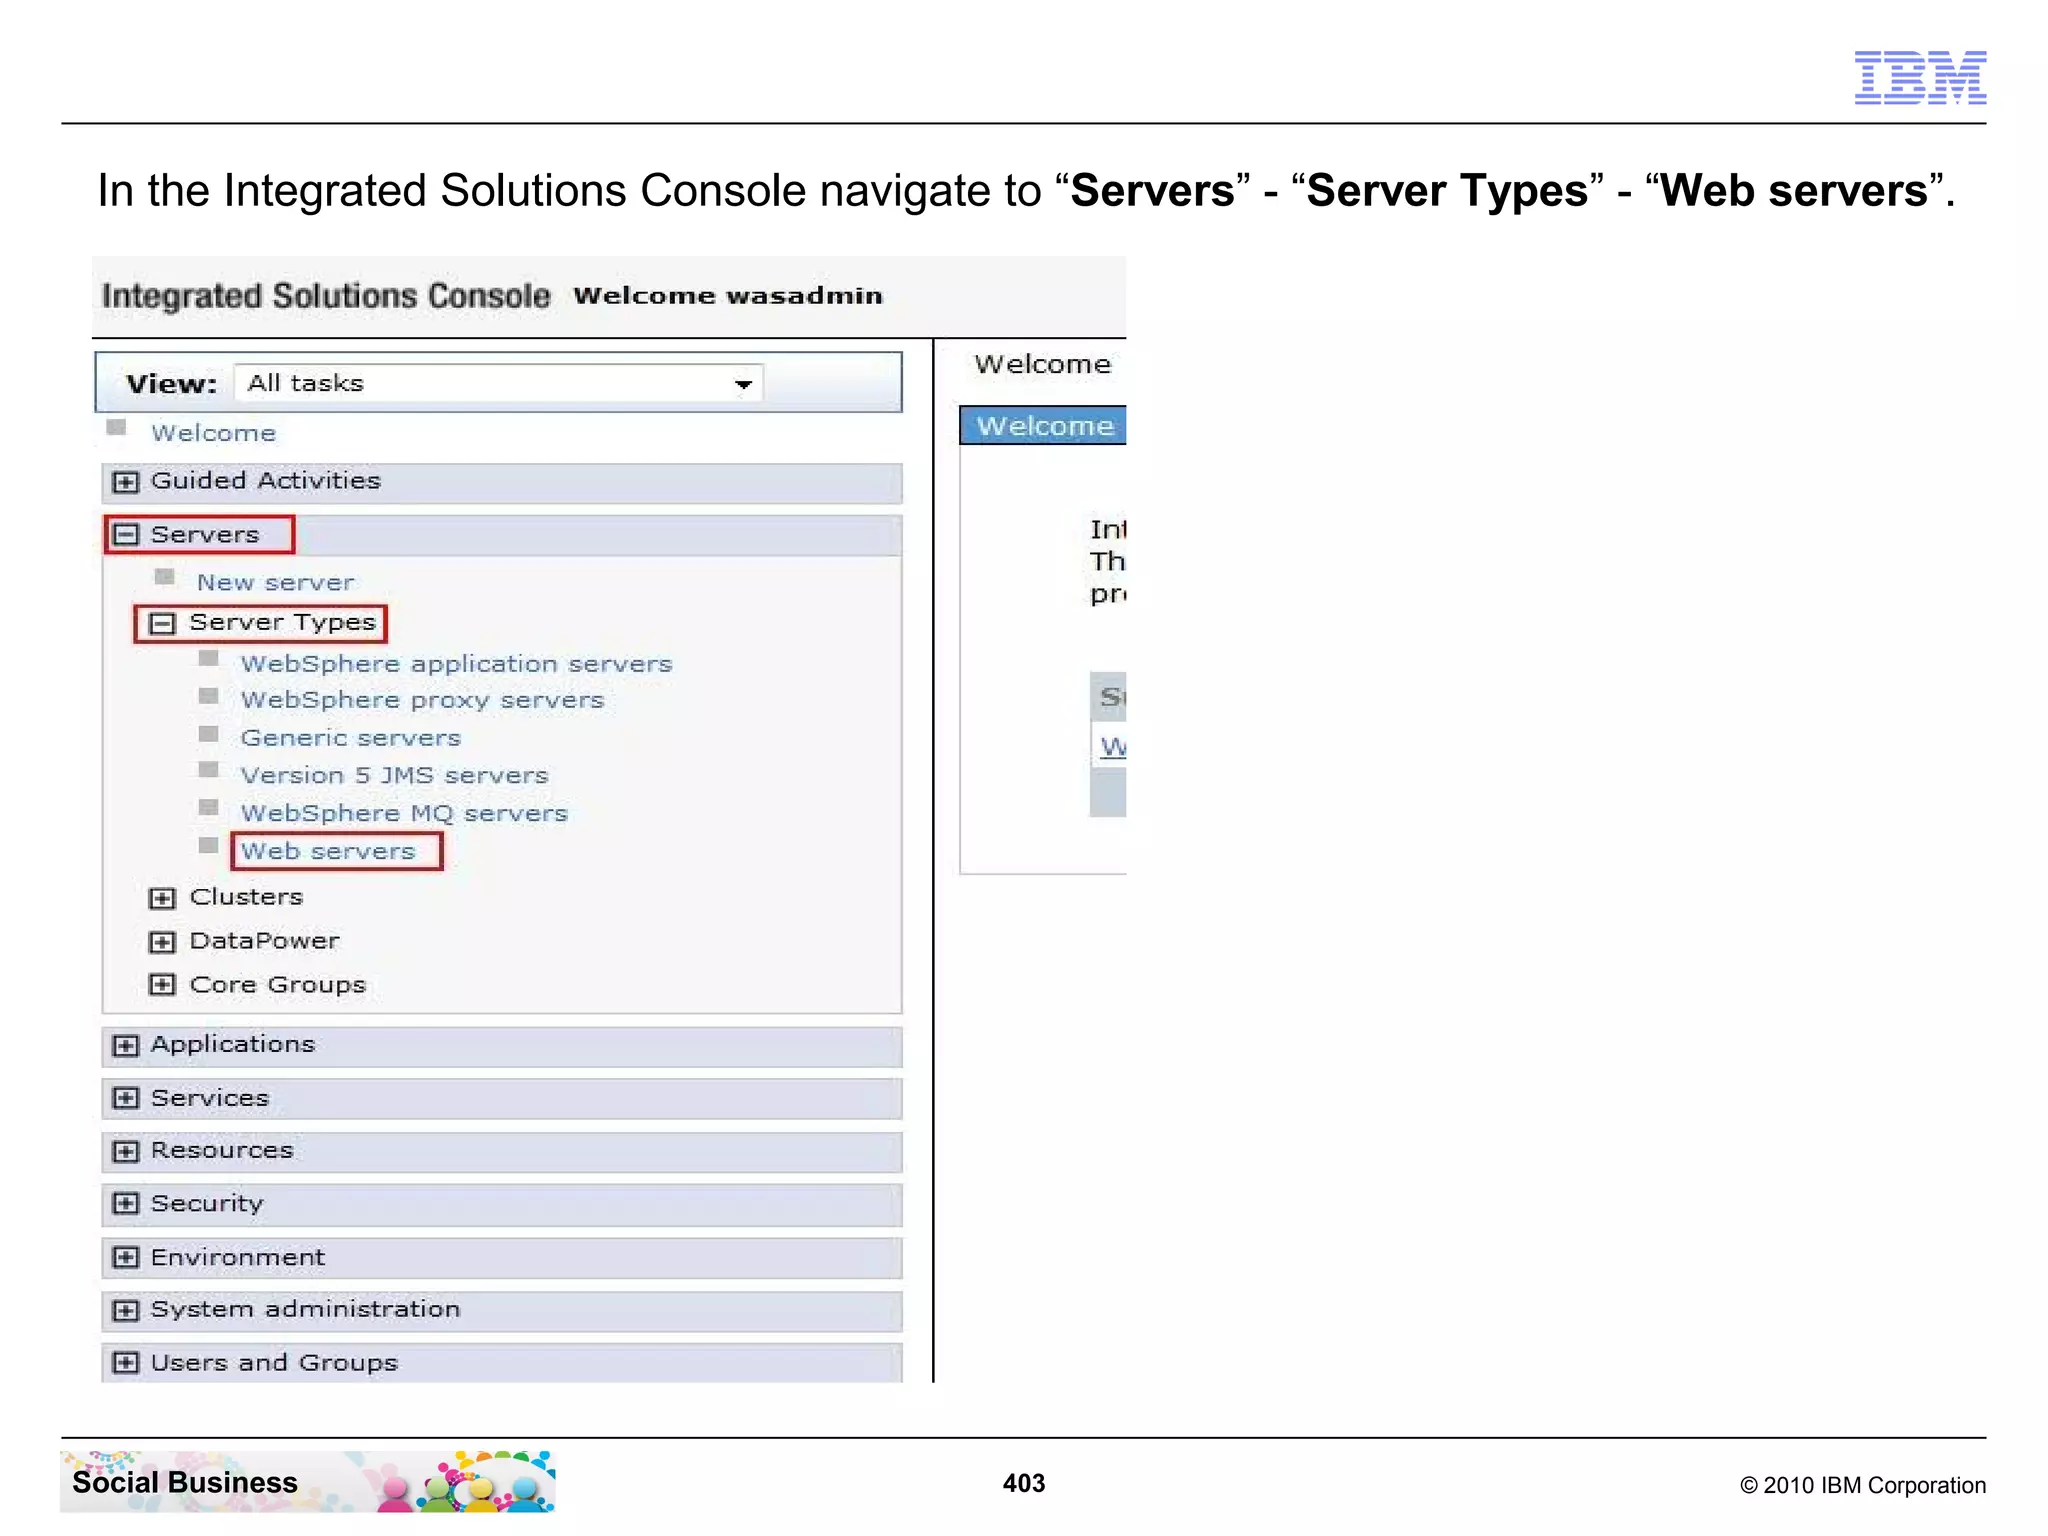This screenshot has height=1536, width=2048.
Task: Expand the Guided Activities section
Action: (x=125, y=482)
